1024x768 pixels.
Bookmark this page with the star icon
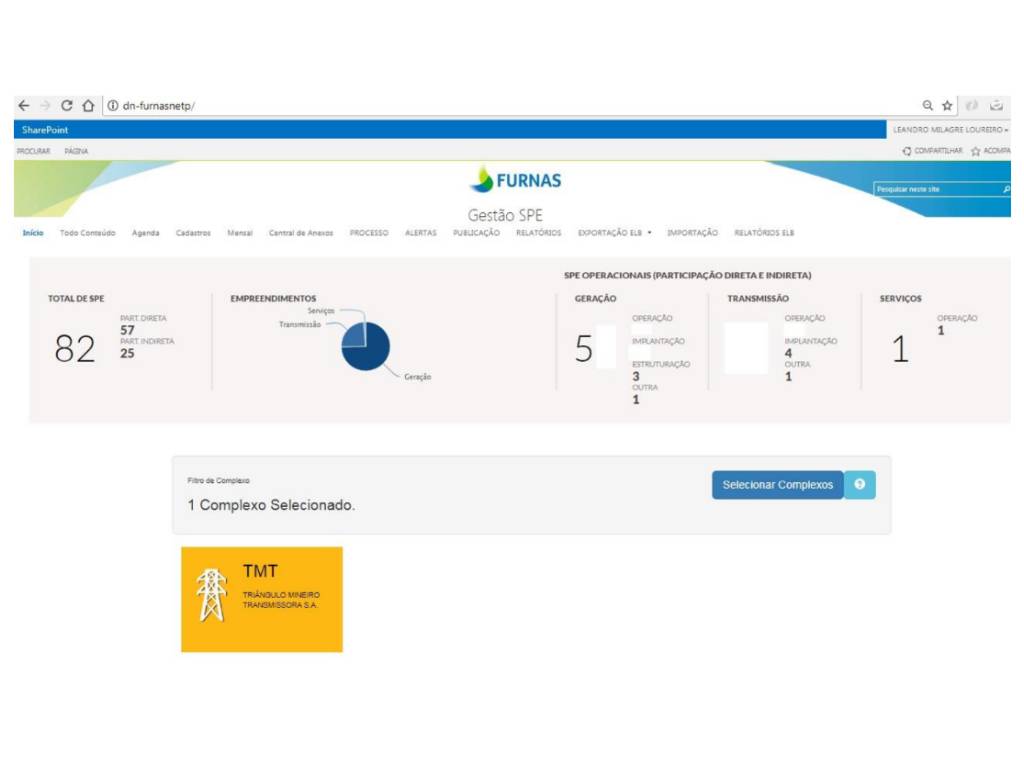pyautogui.click(x=947, y=105)
